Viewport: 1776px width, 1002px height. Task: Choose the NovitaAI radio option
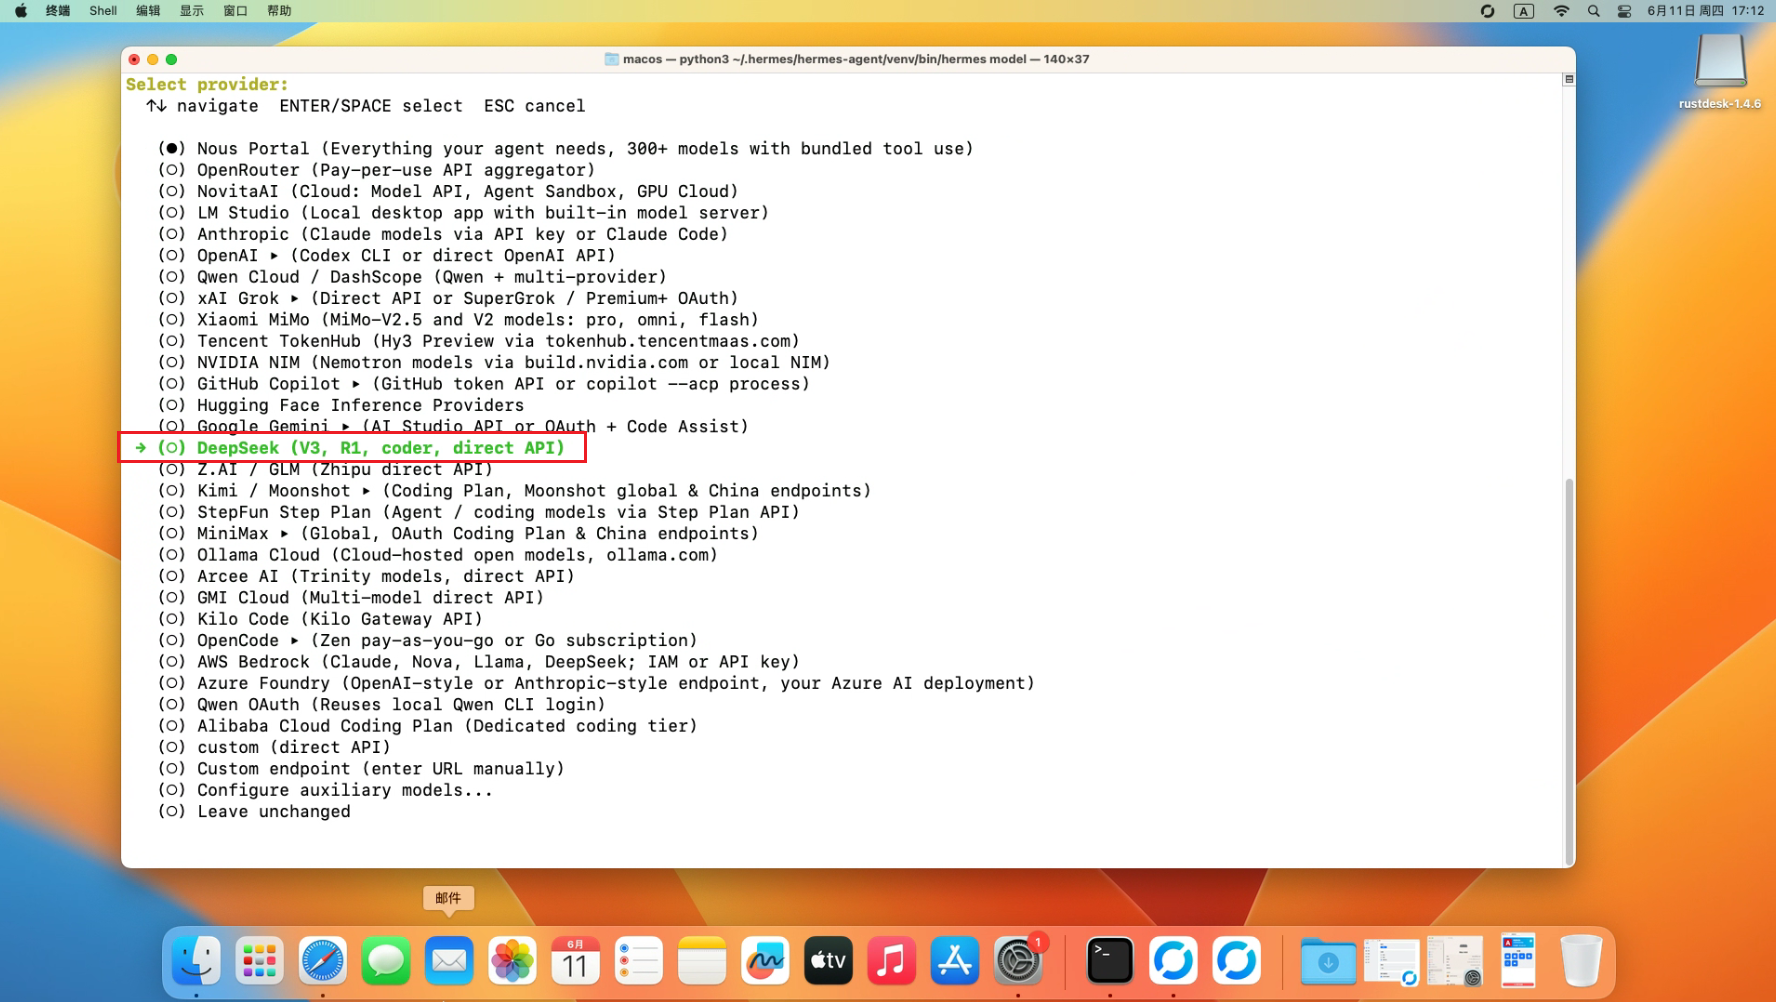pos(172,191)
